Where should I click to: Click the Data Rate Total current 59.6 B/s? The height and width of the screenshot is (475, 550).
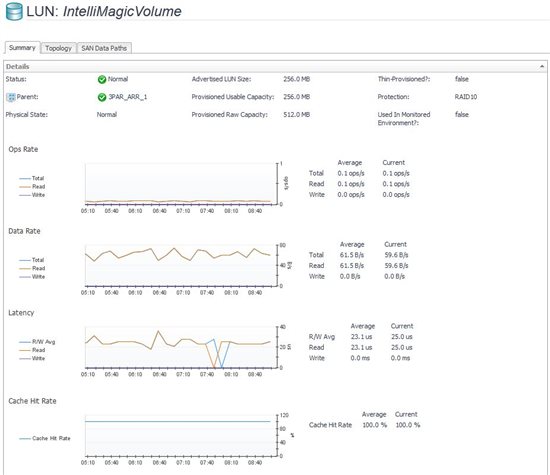coord(396,255)
